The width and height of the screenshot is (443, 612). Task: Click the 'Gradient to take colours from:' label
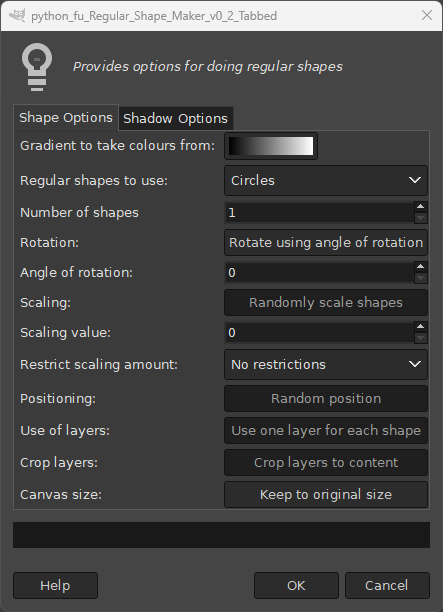pos(117,146)
